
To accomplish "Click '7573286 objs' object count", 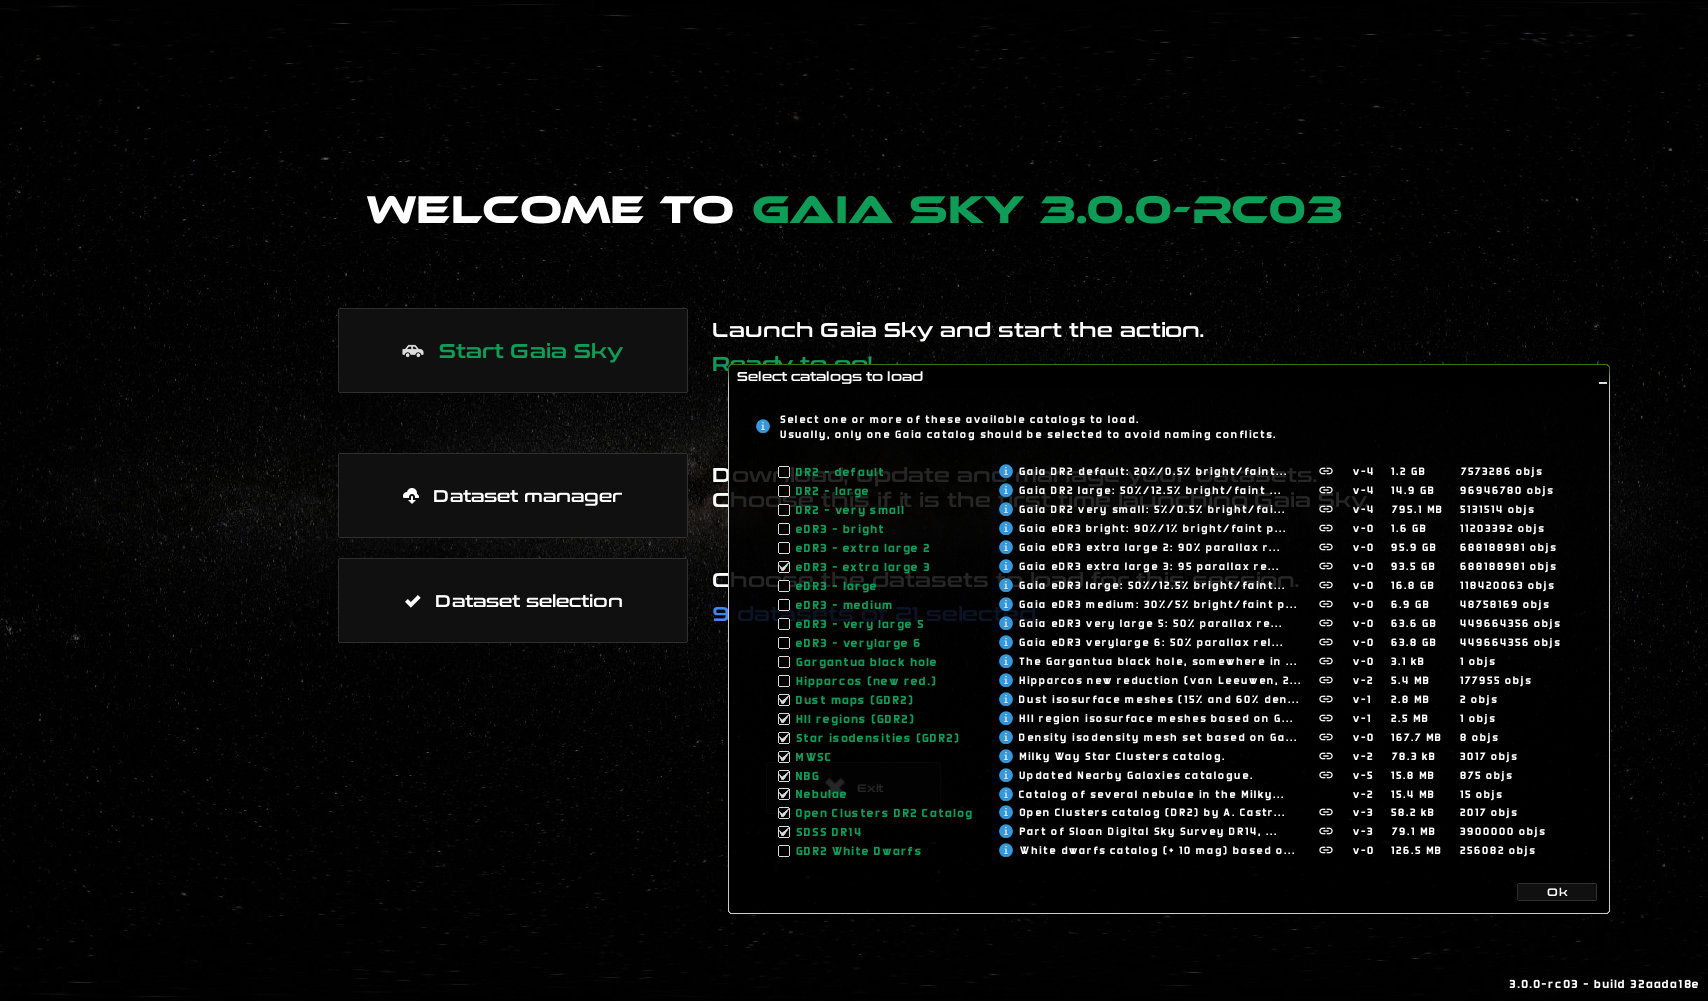I will click(1501, 471).
